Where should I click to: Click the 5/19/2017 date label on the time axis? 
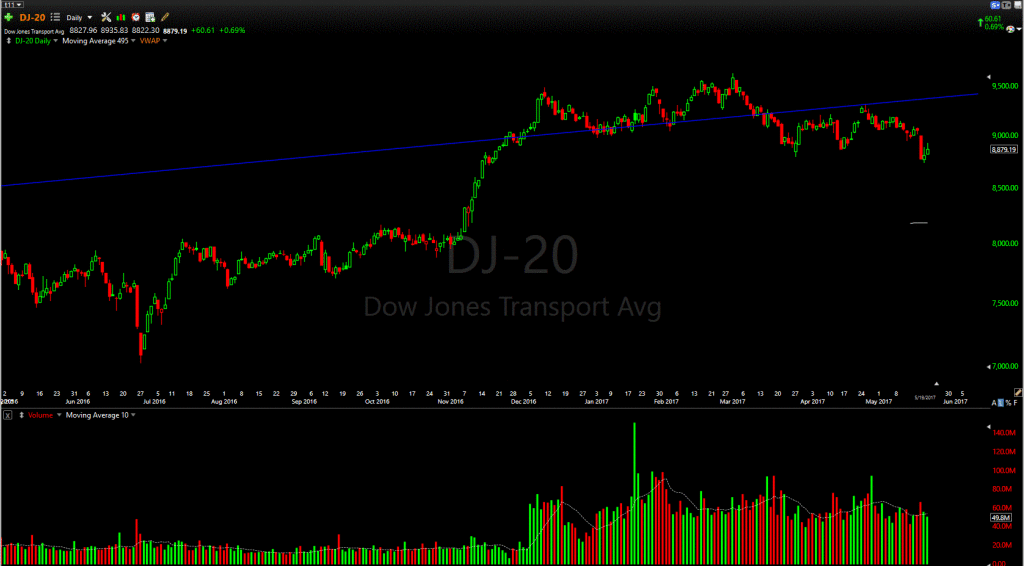(927, 397)
